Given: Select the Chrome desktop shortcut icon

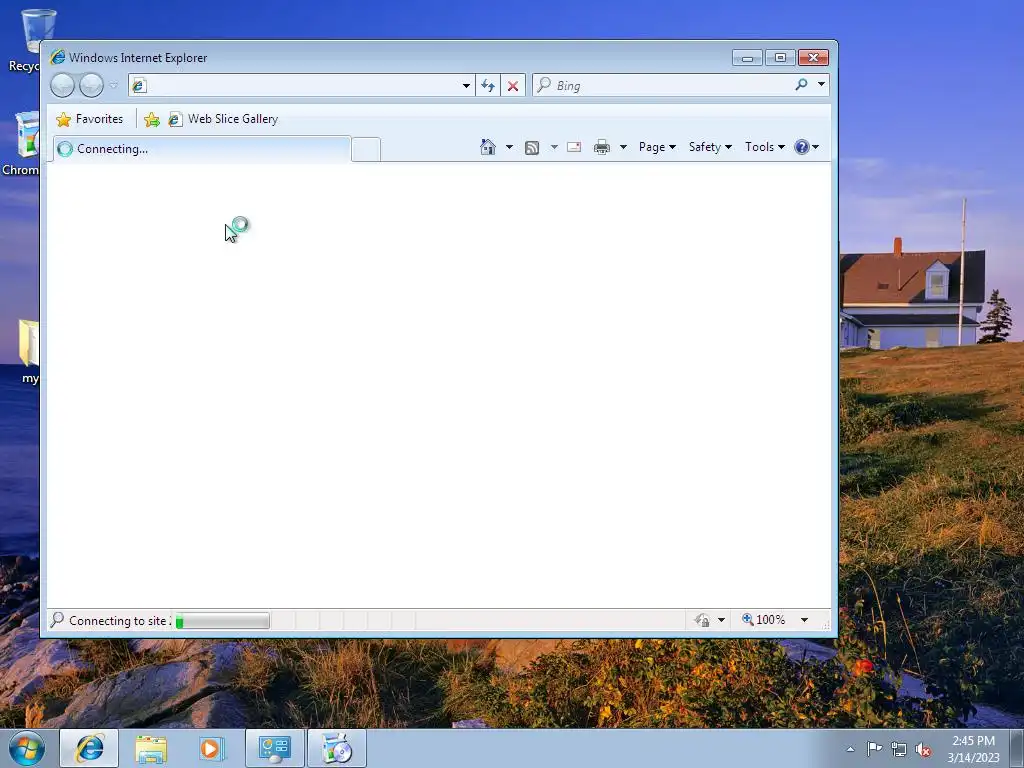Looking at the screenshot, I should coord(23,144).
